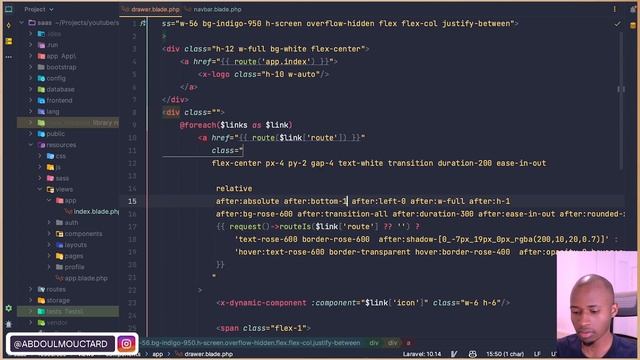Click the routes folder icon
The image size is (640, 360).
click(x=41, y=289)
